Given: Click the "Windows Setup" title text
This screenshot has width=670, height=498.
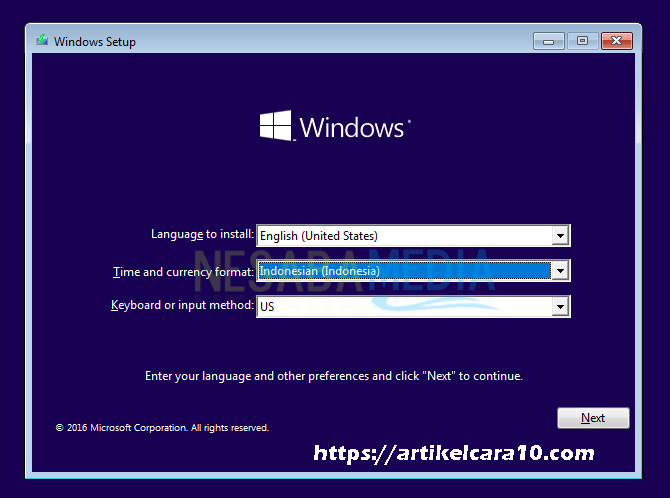Looking at the screenshot, I should (x=95, y=42).
